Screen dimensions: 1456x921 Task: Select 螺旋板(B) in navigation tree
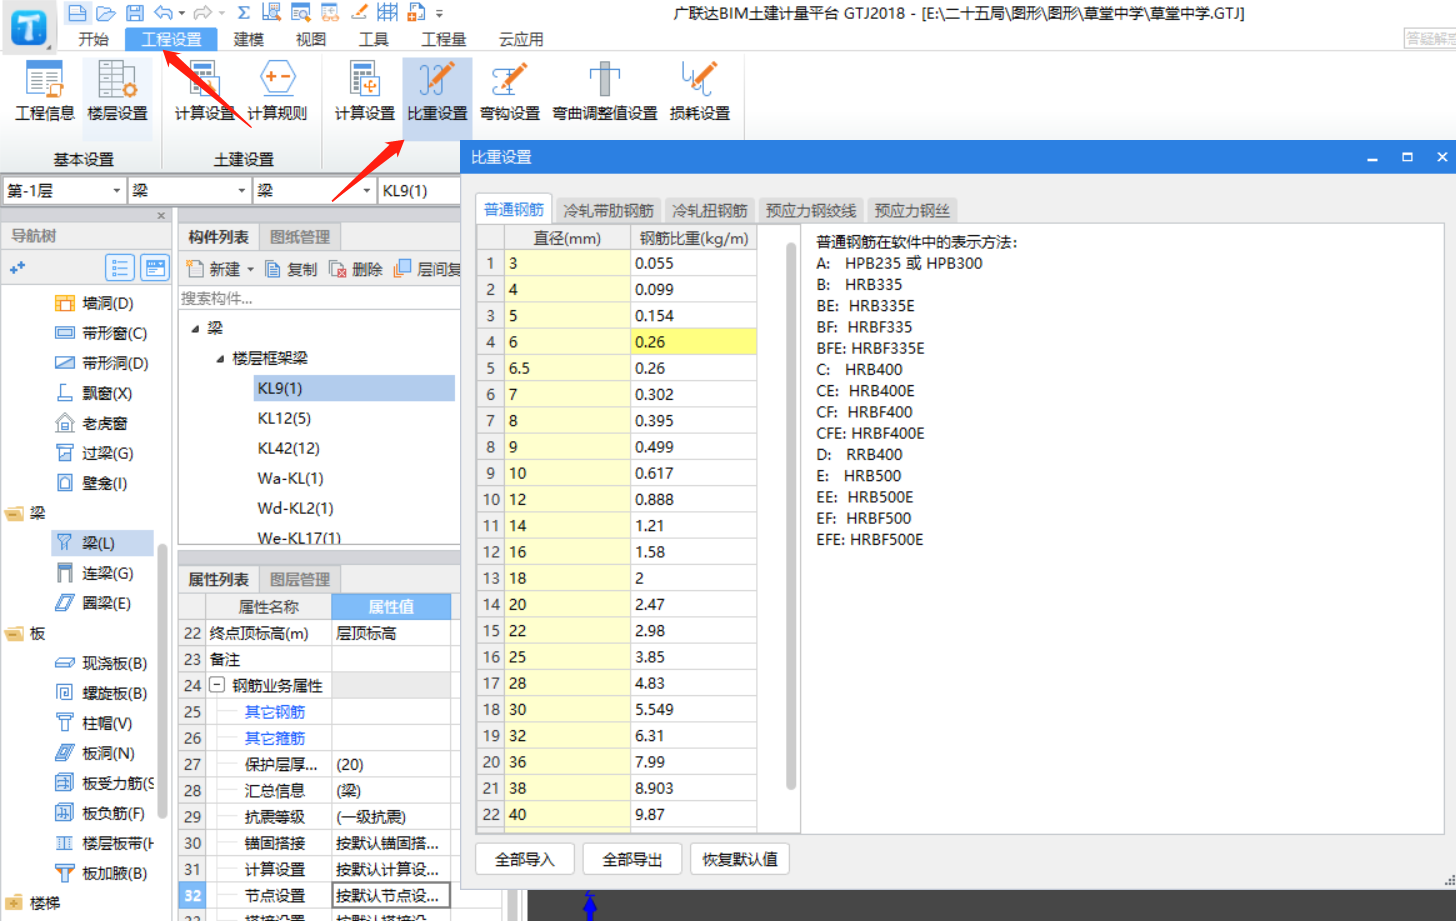click(x=100, y=693)
